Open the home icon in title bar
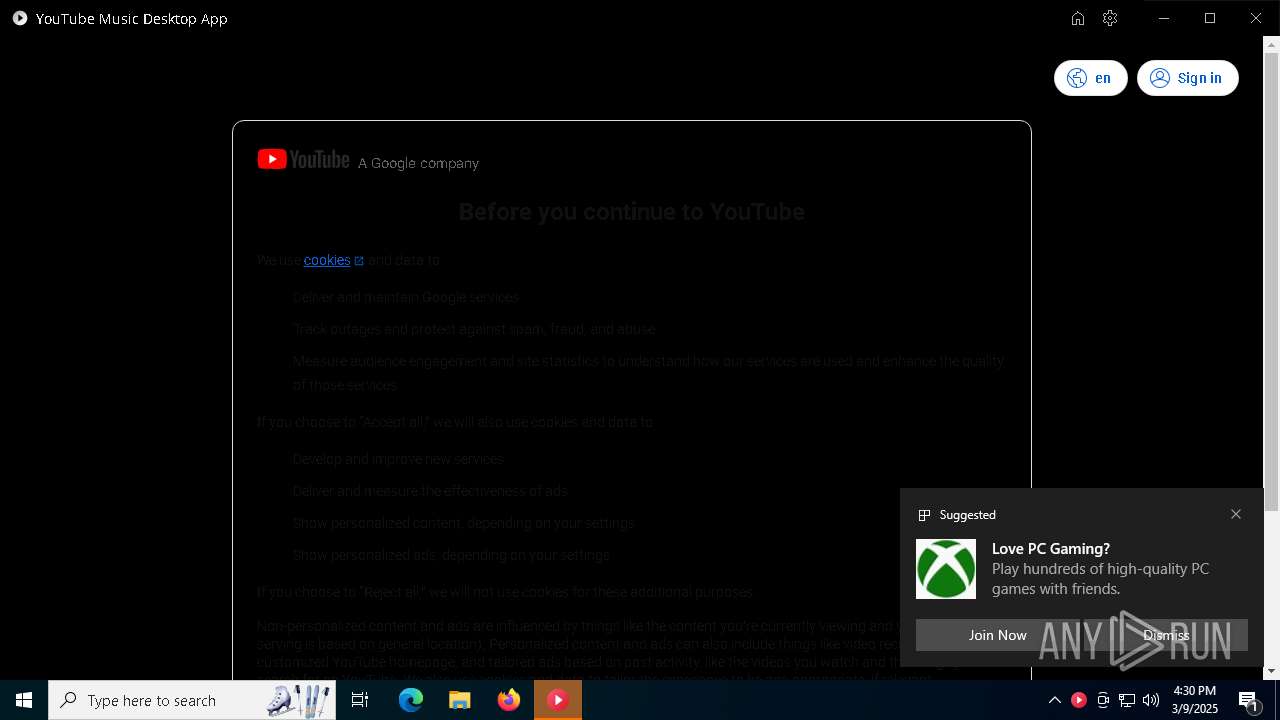Viewport: 1280px width, 720px height. click(1078, 18)
